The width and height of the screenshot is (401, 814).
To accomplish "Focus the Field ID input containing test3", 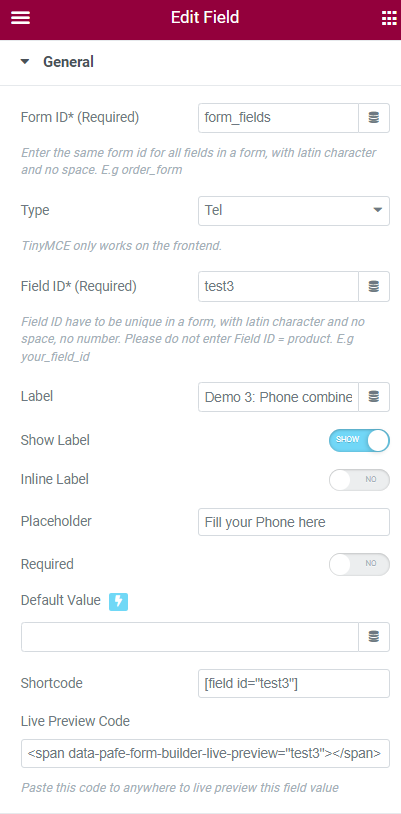I will (278, 286).
